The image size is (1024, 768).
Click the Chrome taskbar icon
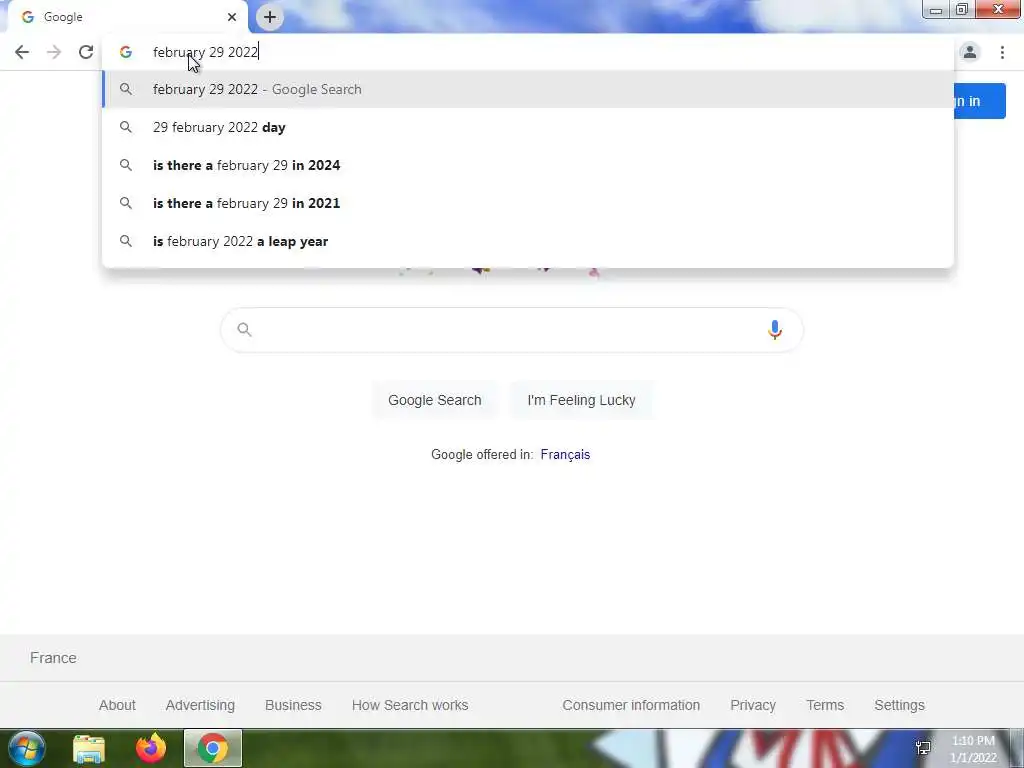213,748
